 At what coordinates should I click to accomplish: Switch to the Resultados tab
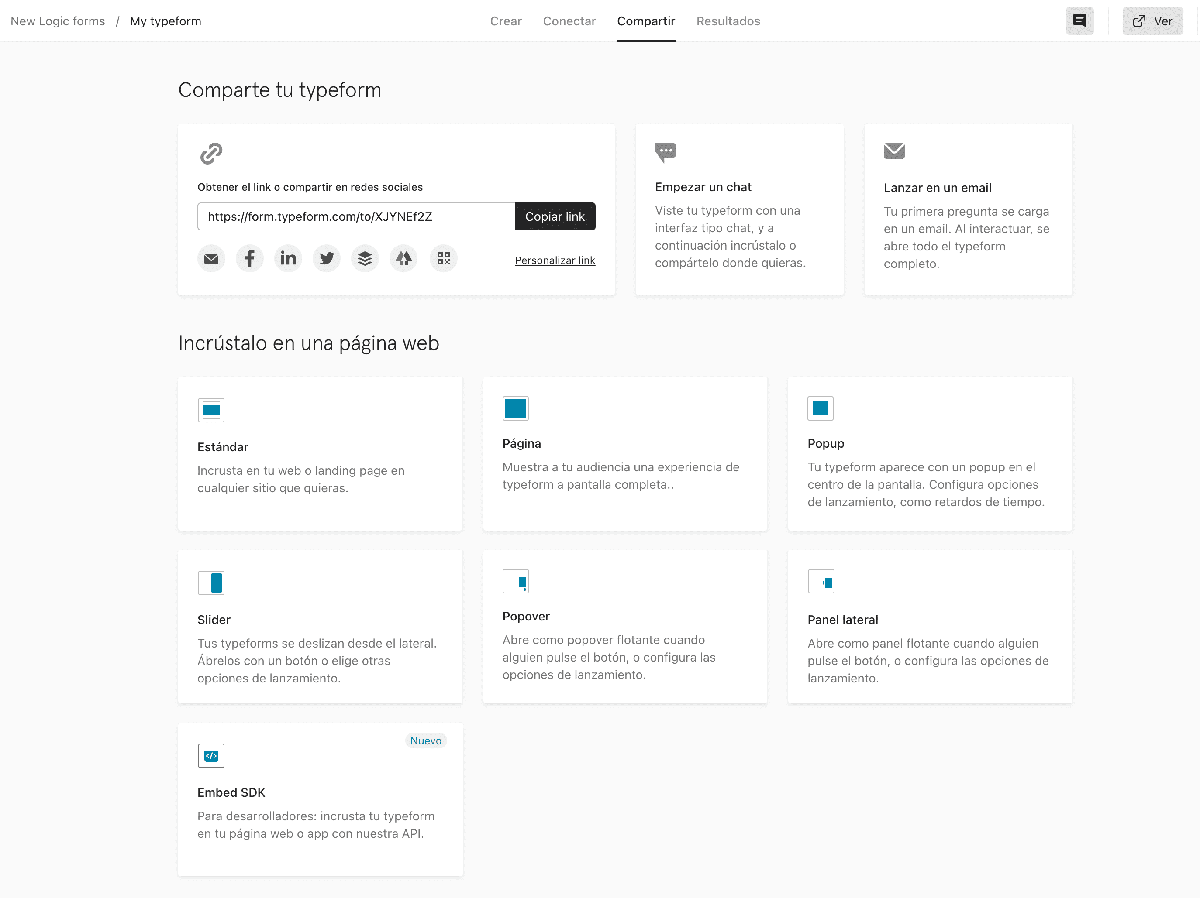point(728,20)
